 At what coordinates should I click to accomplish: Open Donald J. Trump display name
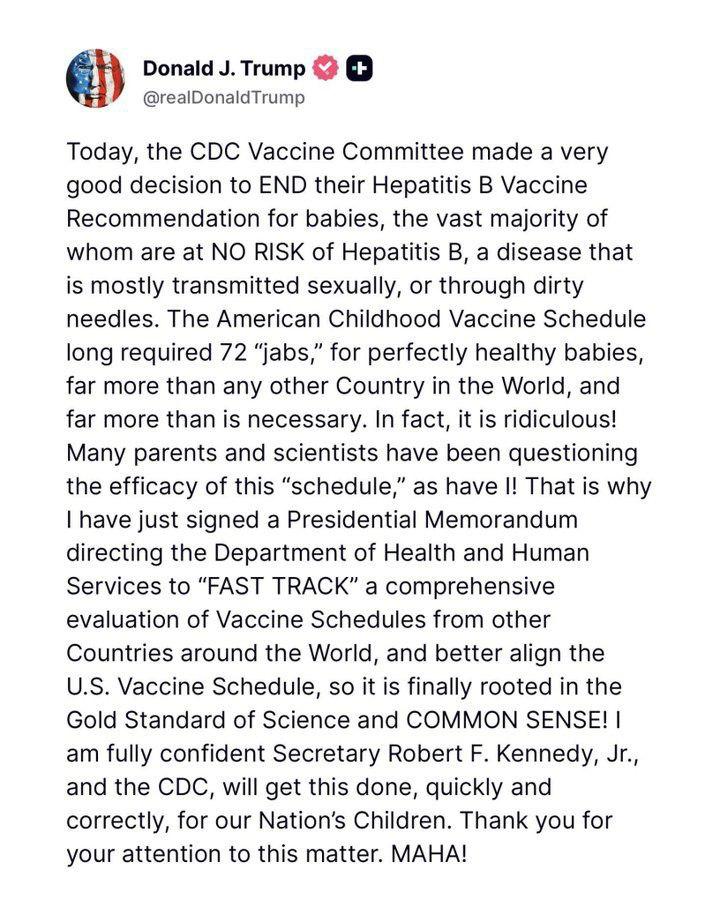pos(224,68)
